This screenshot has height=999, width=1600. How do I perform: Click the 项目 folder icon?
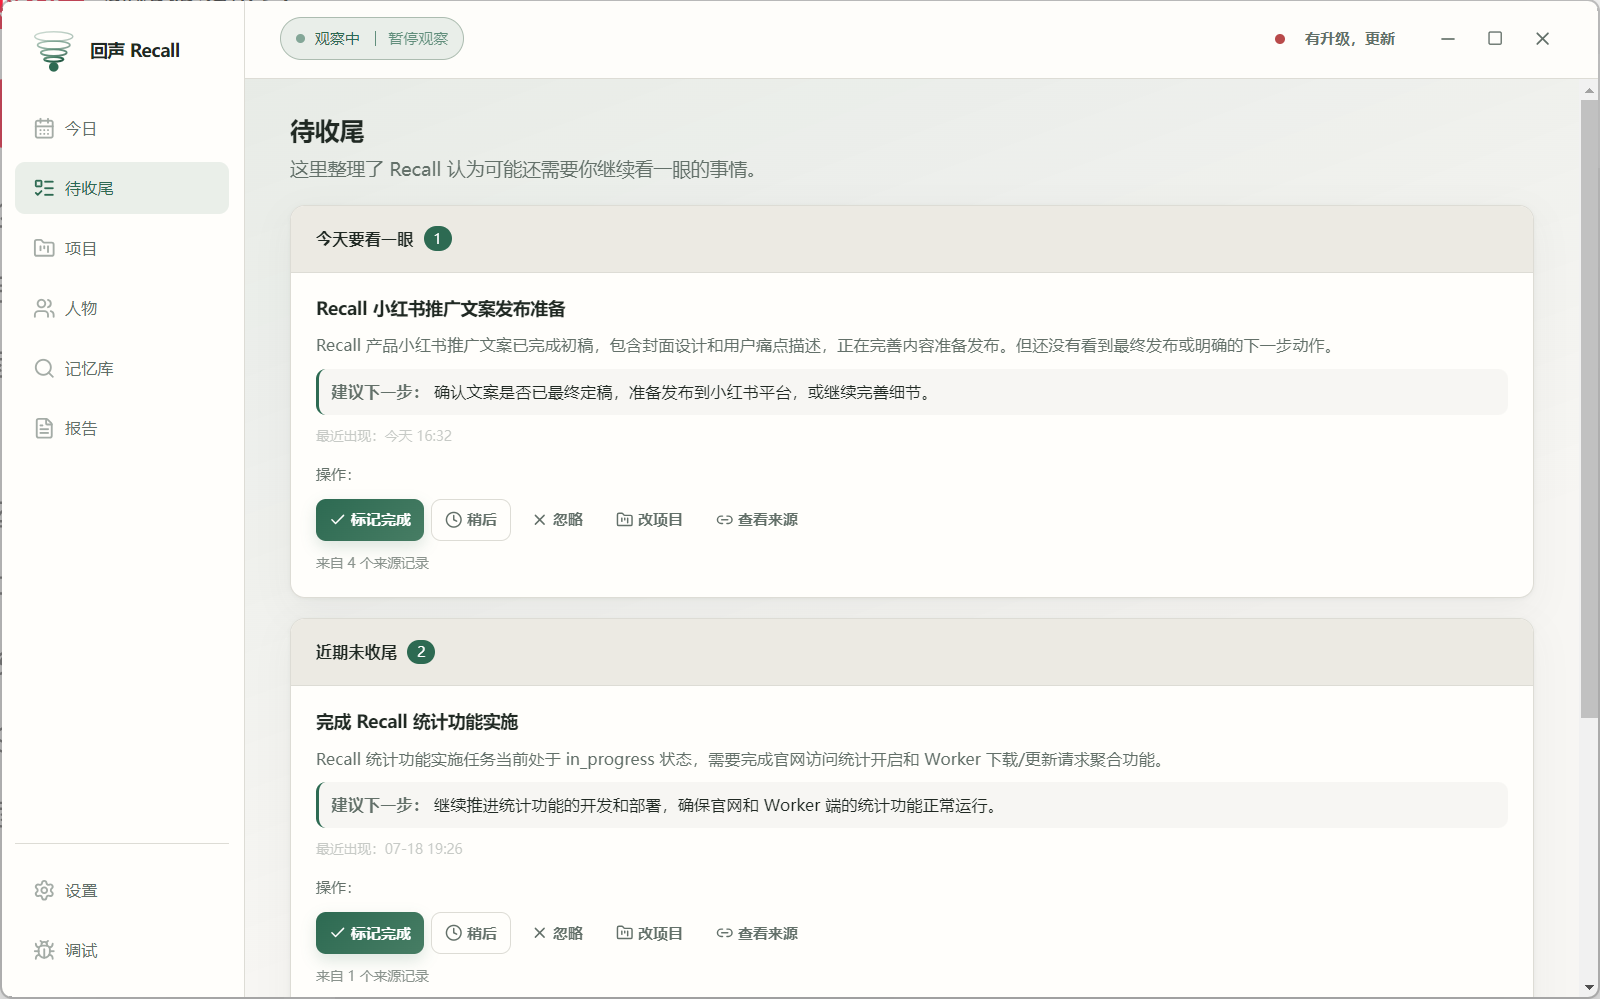(44, 248)
